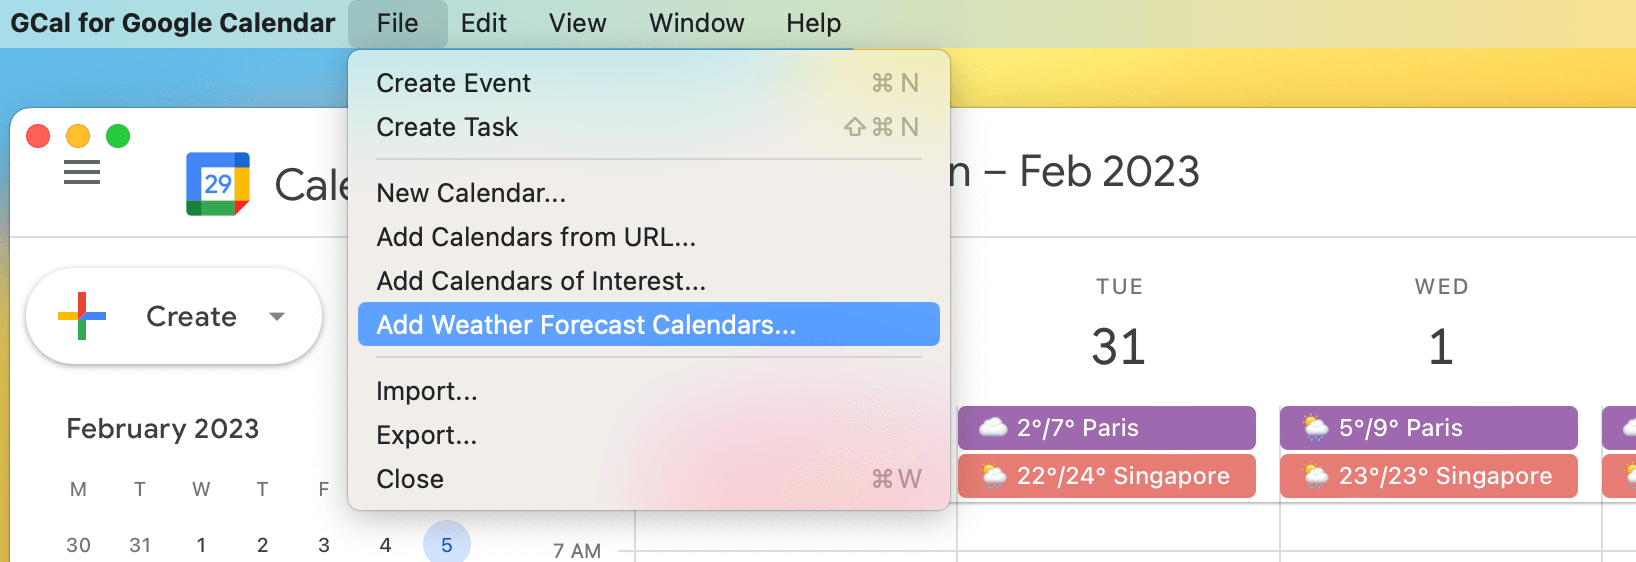Click the Google Calendar 29 logo

point(218,184)
